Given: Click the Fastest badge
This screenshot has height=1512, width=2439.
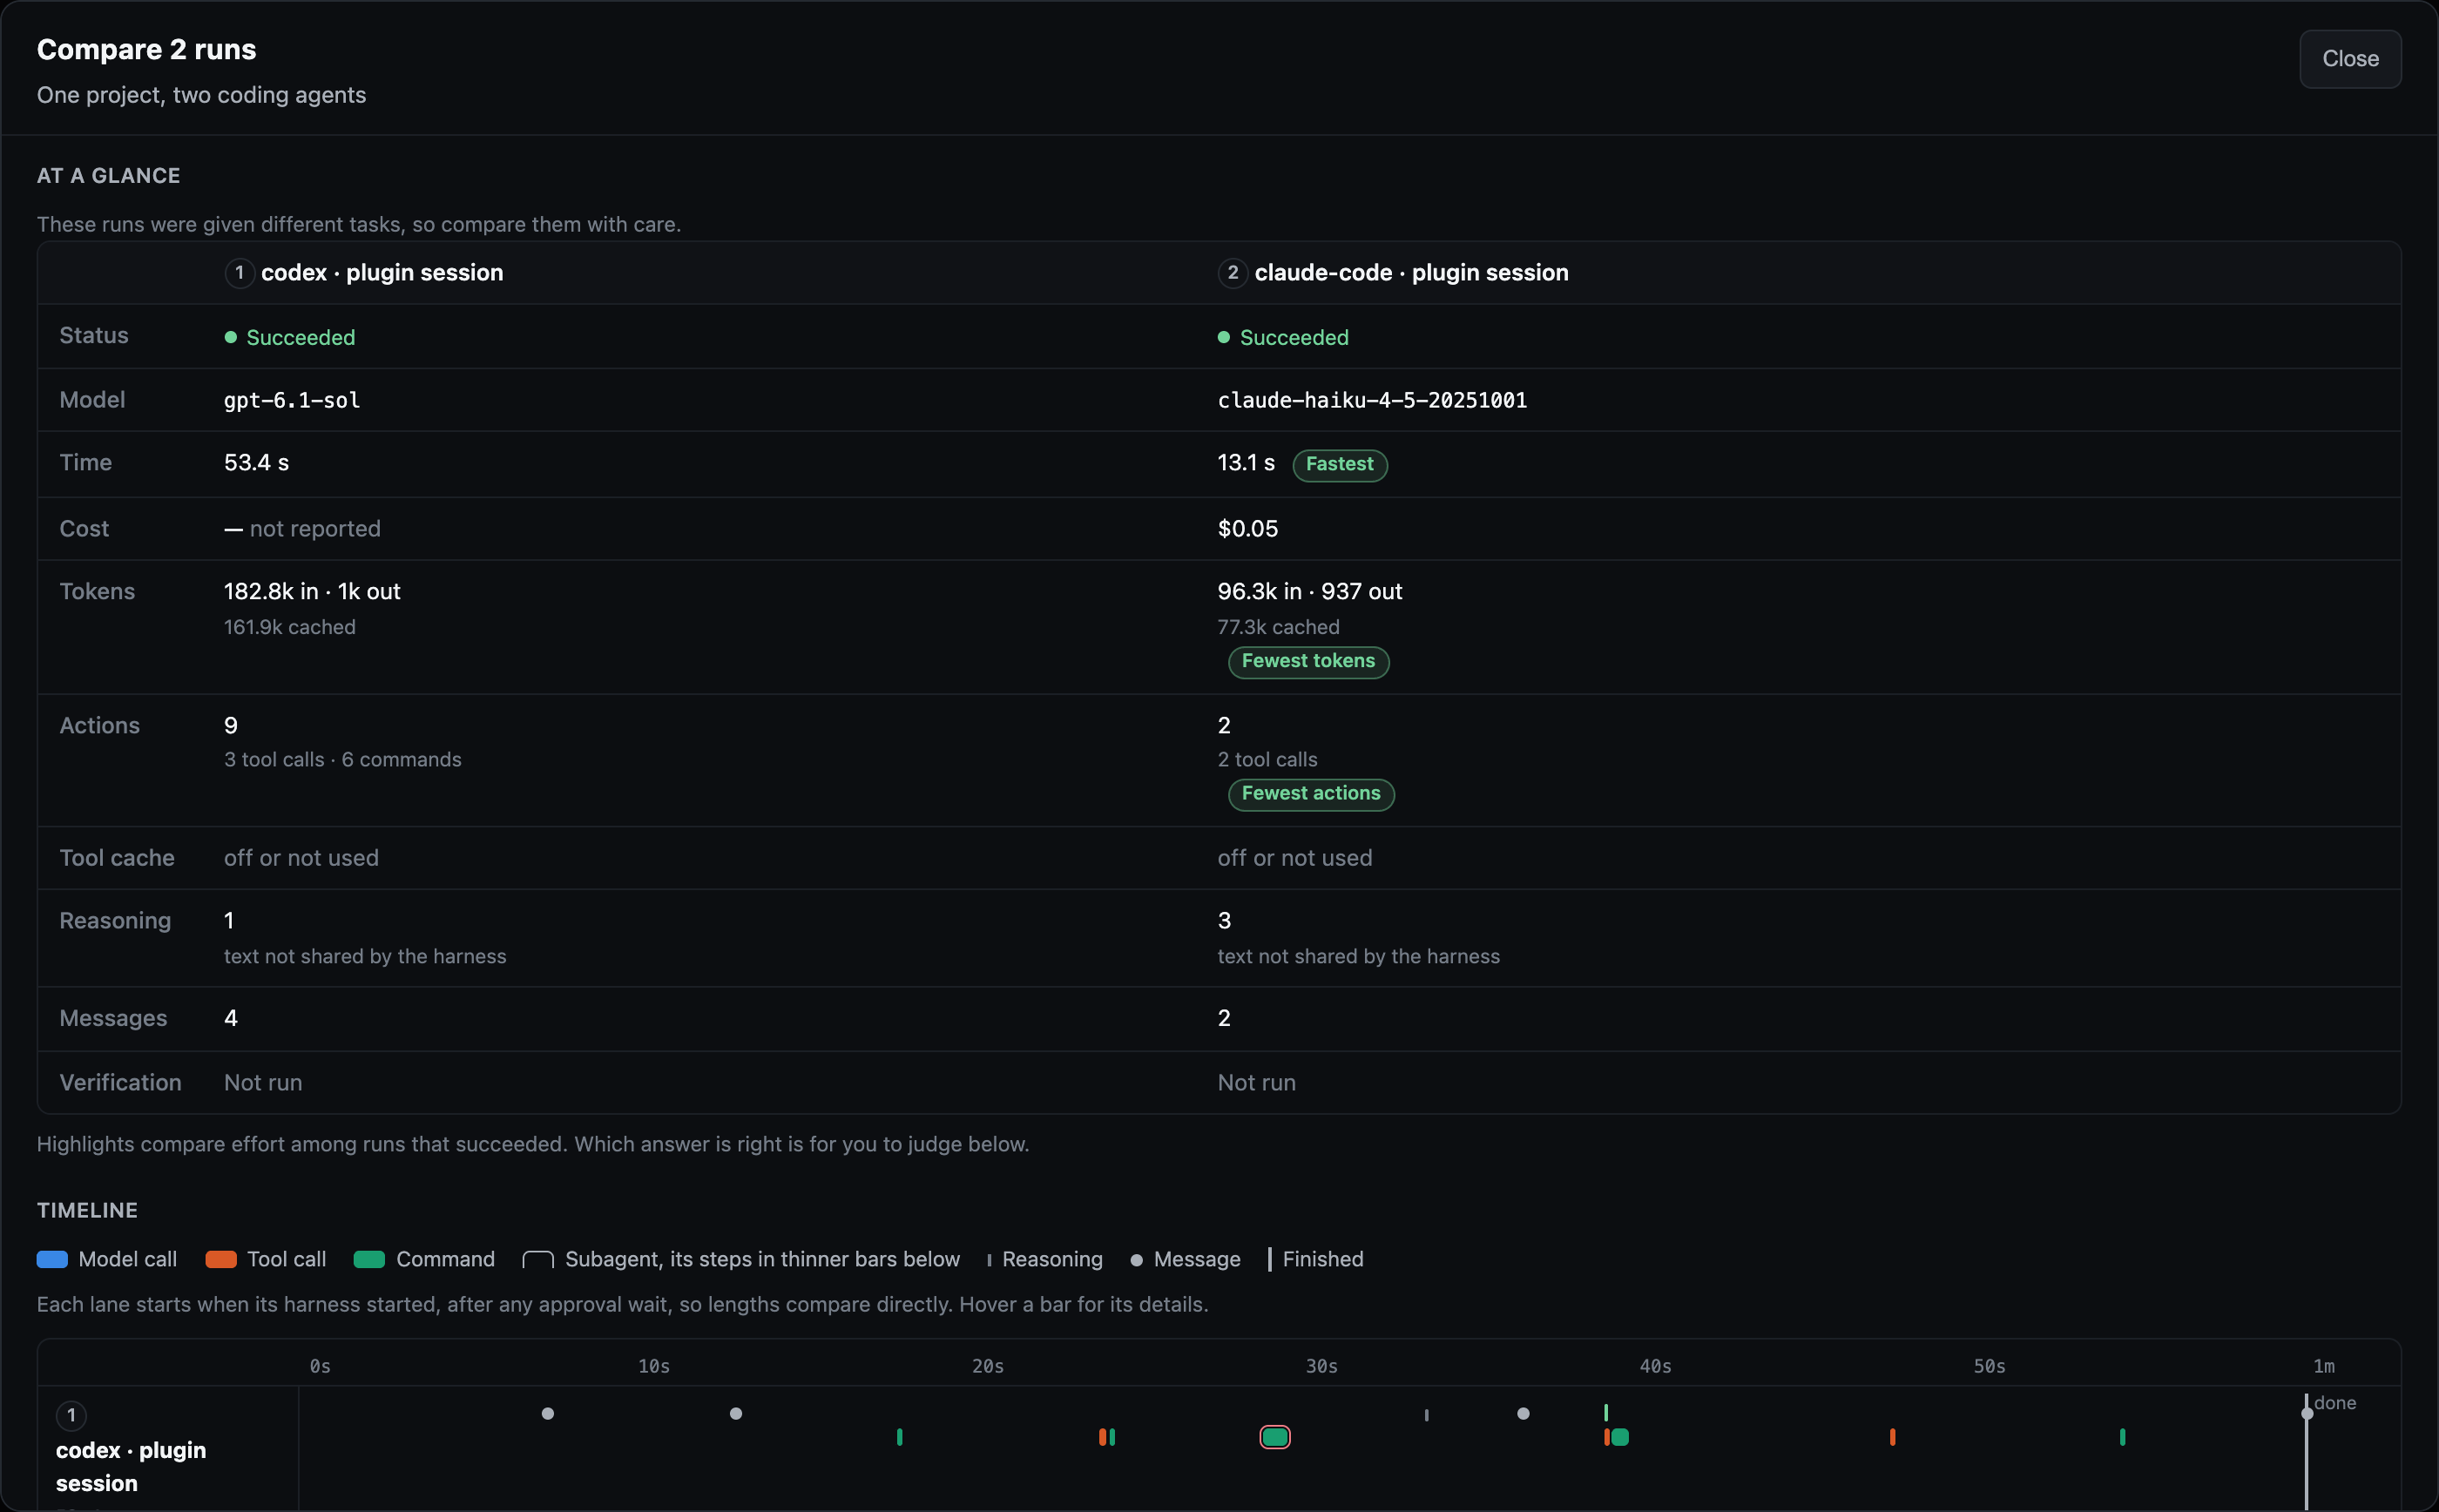Looking at the screenshot, I should click(1339, 464).
